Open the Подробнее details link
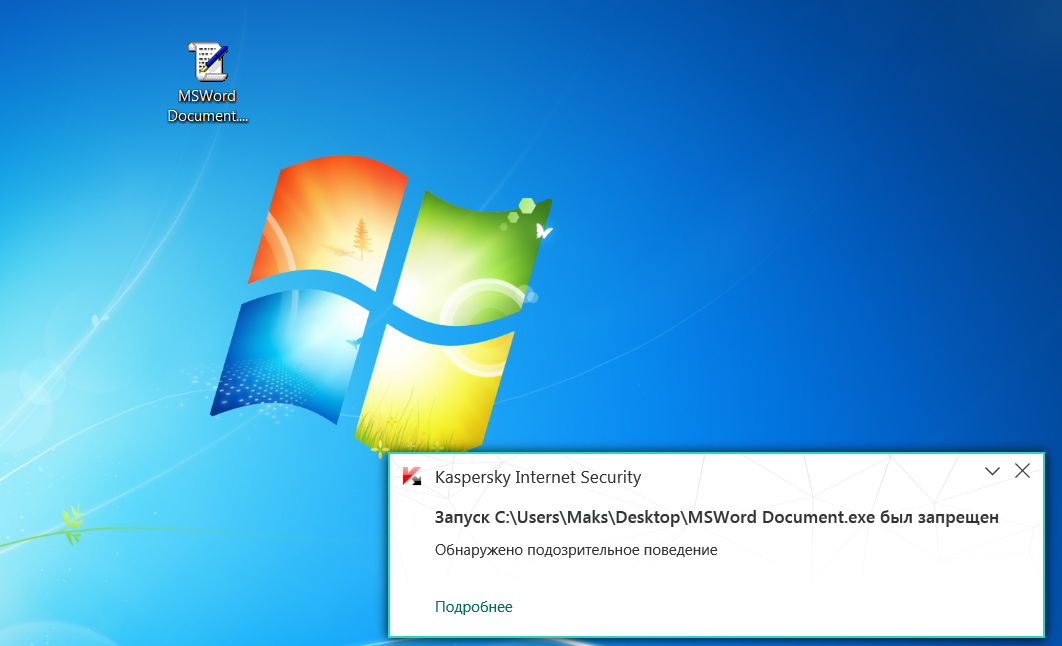Viewport: 1062px width, 646px height. 473,607
